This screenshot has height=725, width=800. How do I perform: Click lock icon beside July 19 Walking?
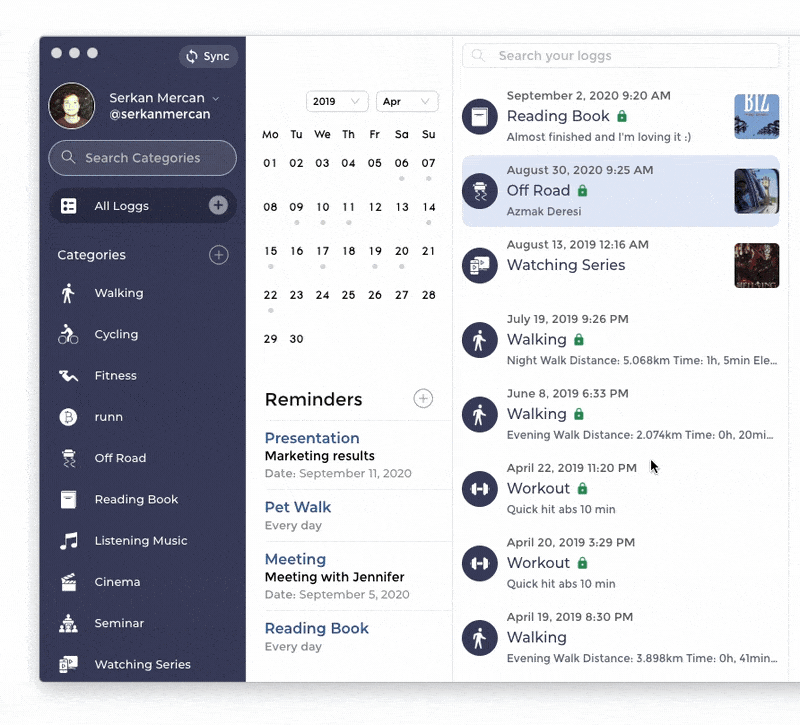click(579, 340)
